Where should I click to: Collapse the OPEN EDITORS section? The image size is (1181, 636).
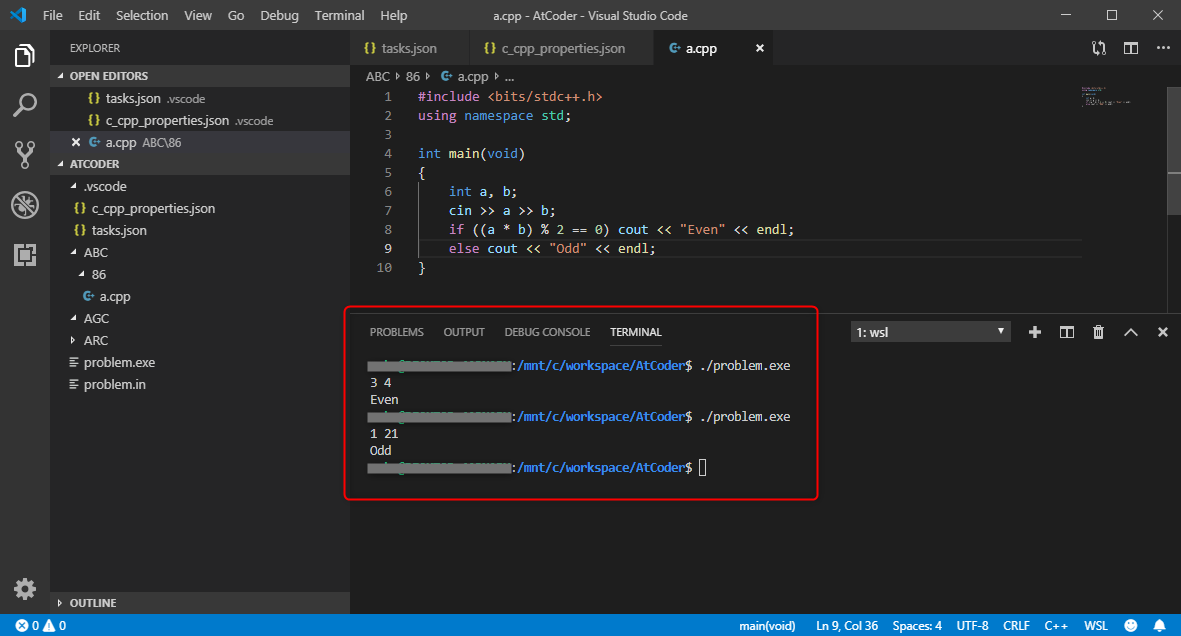tap(108, 76)
